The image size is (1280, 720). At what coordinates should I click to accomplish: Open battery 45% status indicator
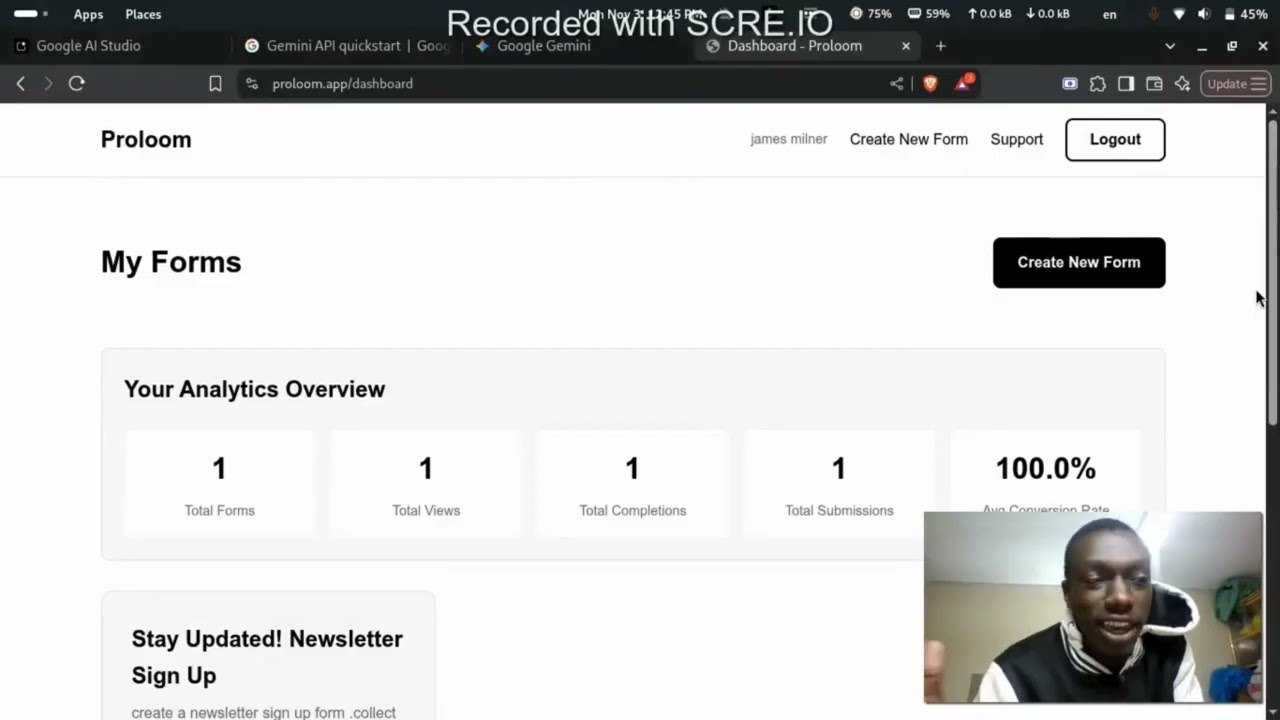1246,14
